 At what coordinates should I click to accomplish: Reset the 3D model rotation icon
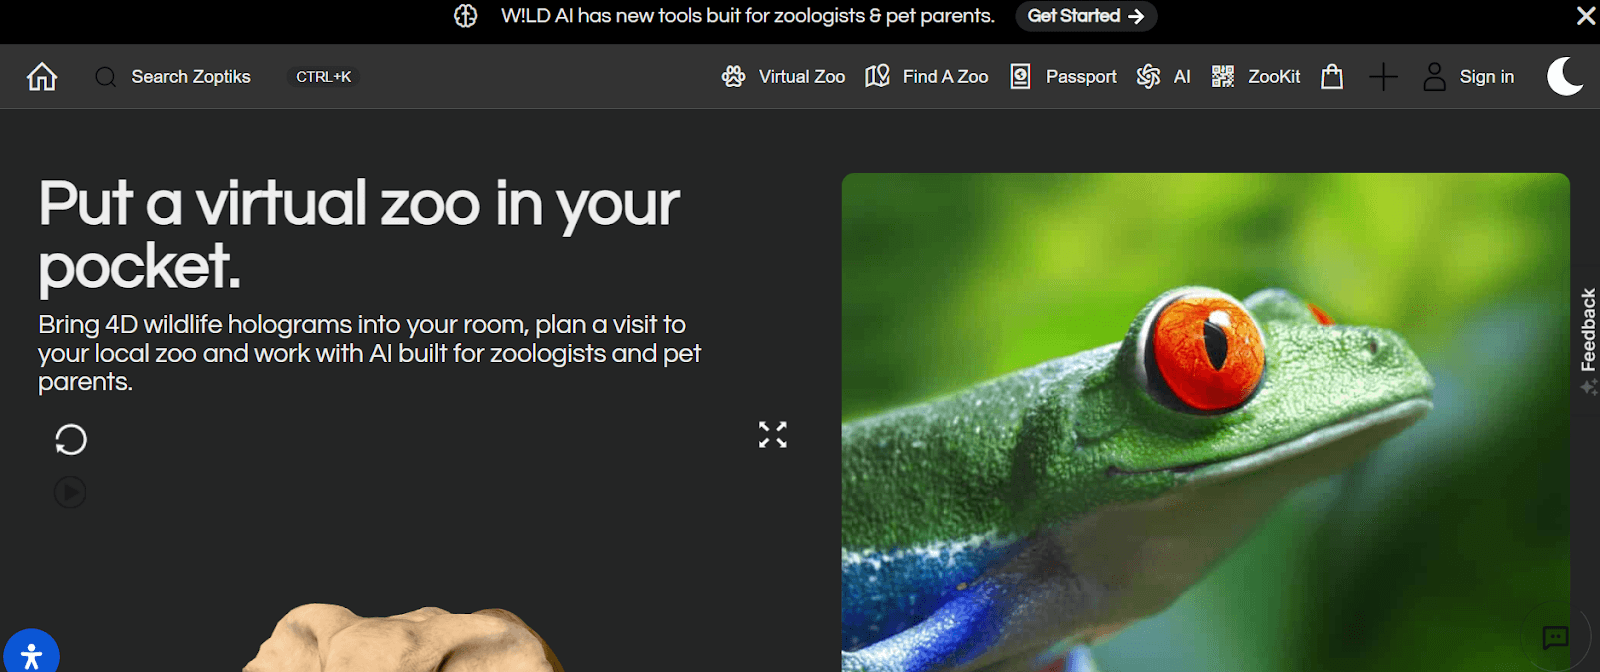pos(70,439)
